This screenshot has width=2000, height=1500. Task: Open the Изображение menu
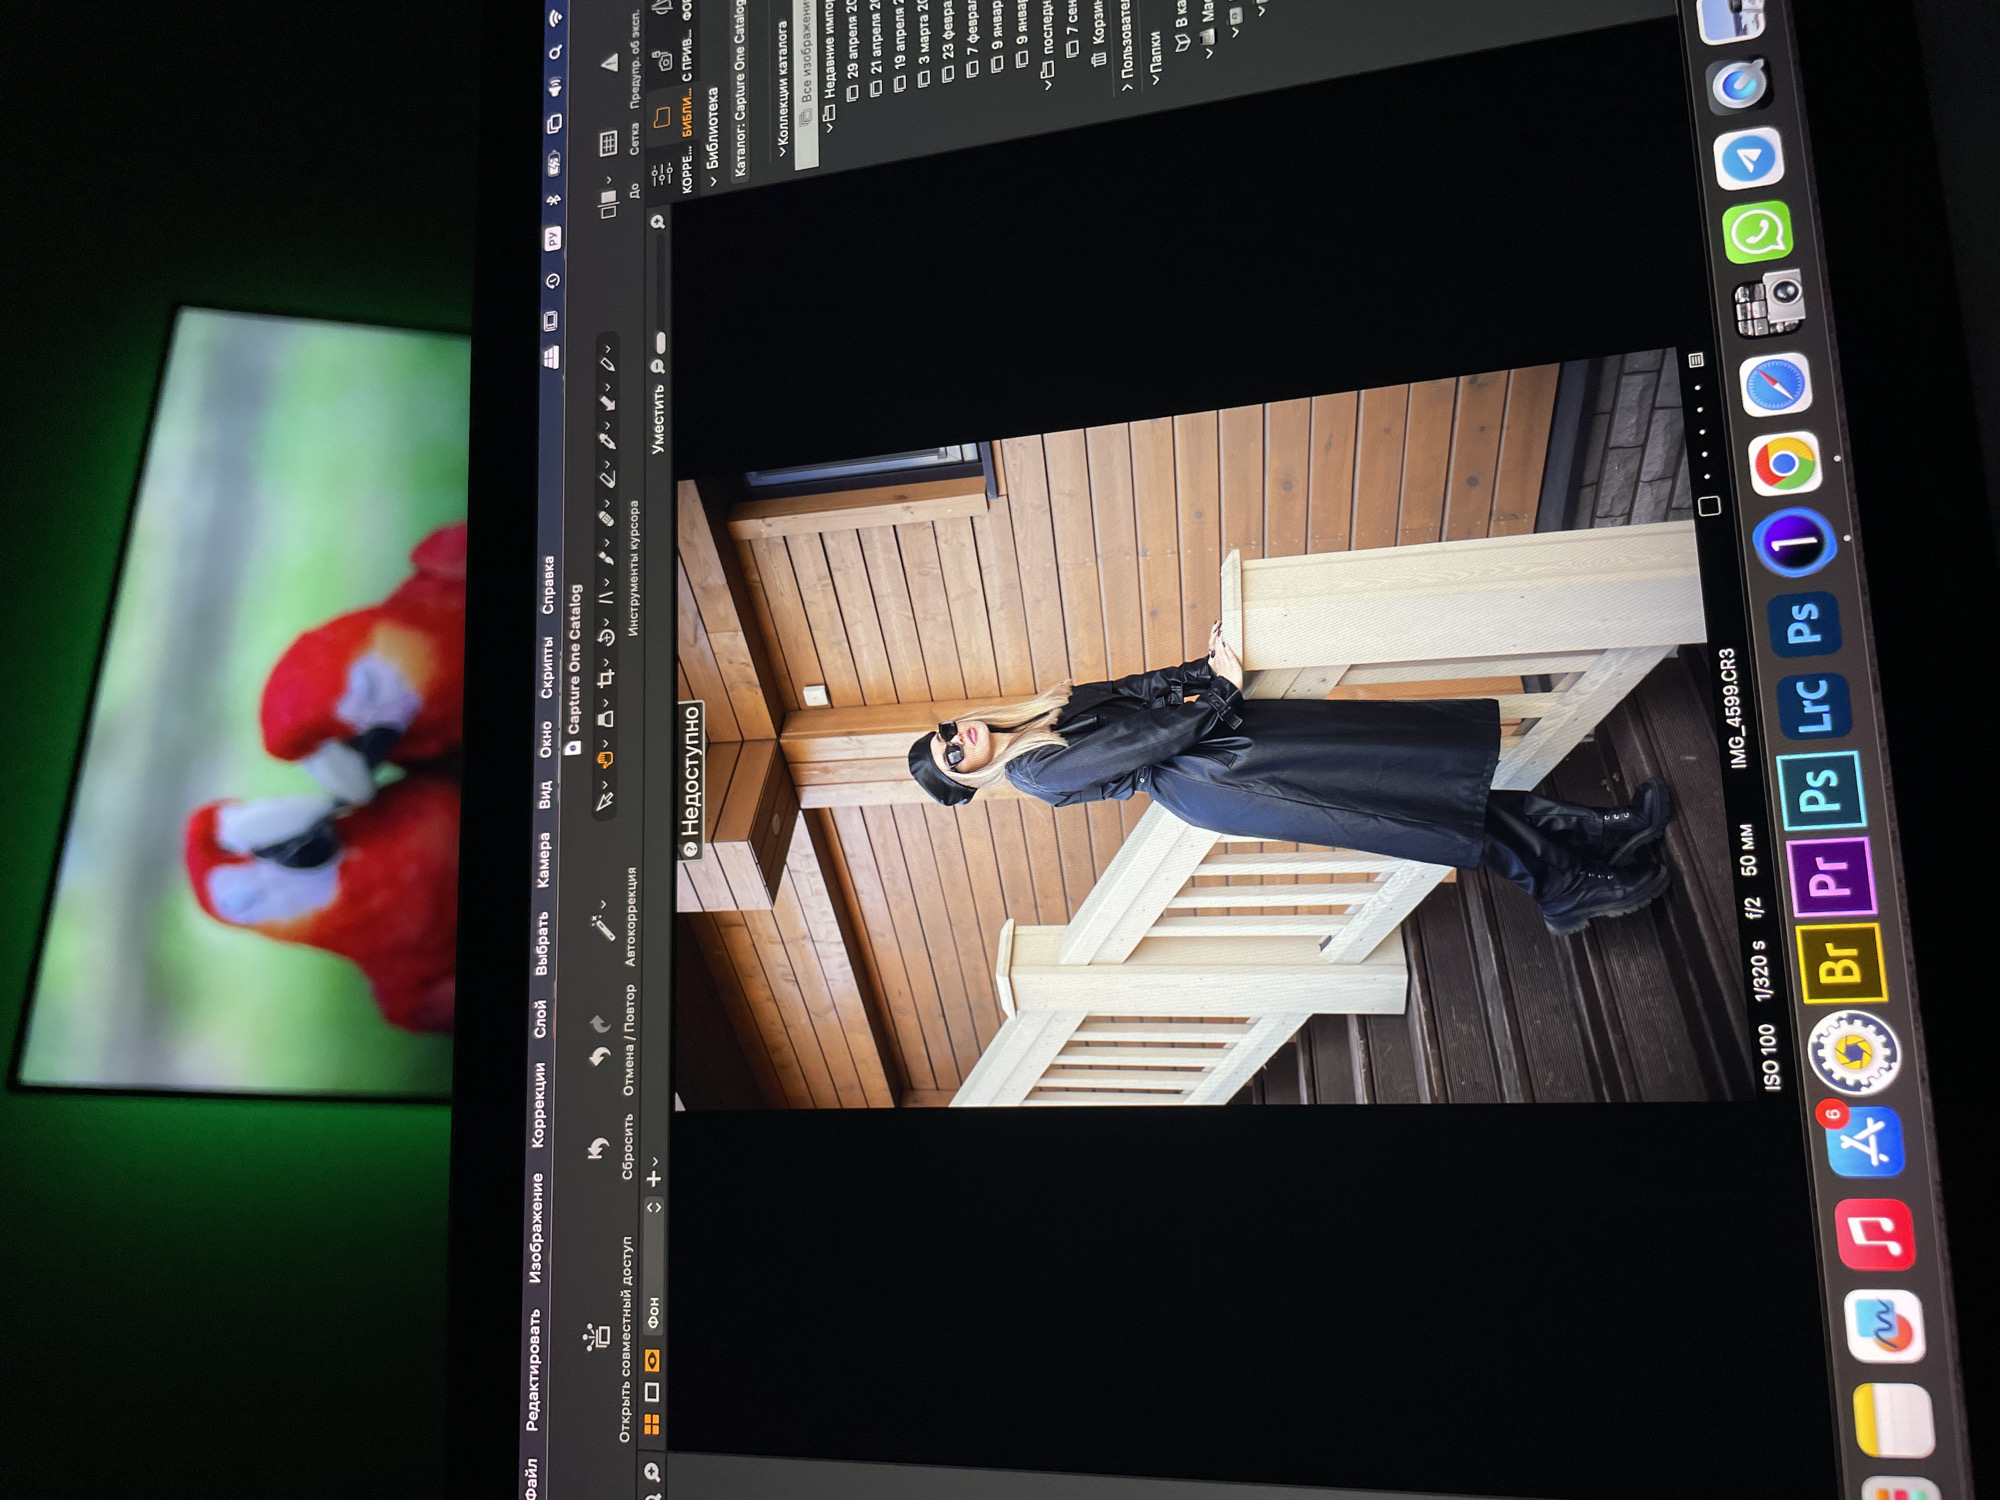click(536, 1227)
